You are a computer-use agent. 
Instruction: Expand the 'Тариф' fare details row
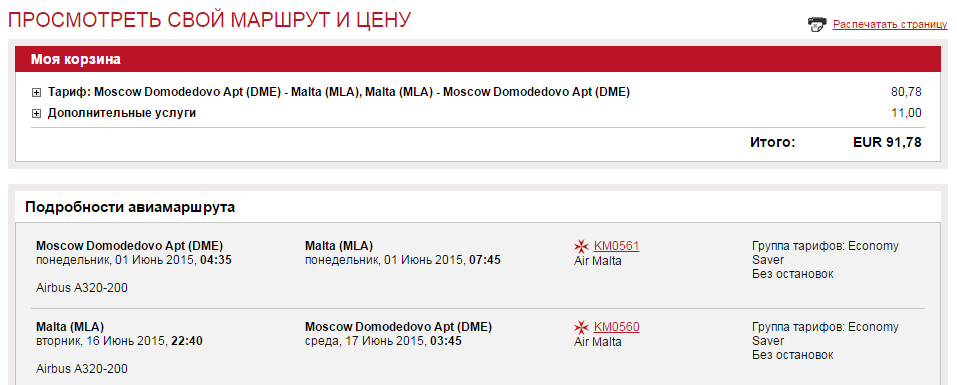36,93
